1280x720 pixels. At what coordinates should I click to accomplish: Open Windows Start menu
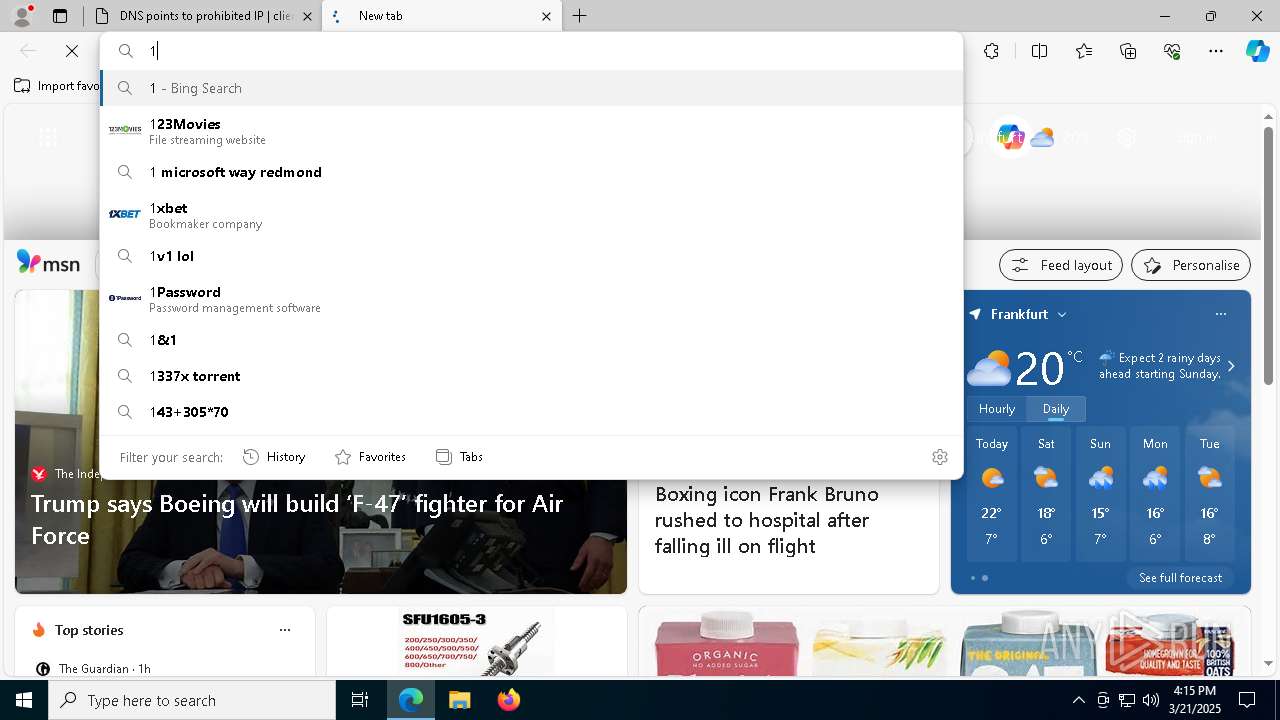point(24,700)
